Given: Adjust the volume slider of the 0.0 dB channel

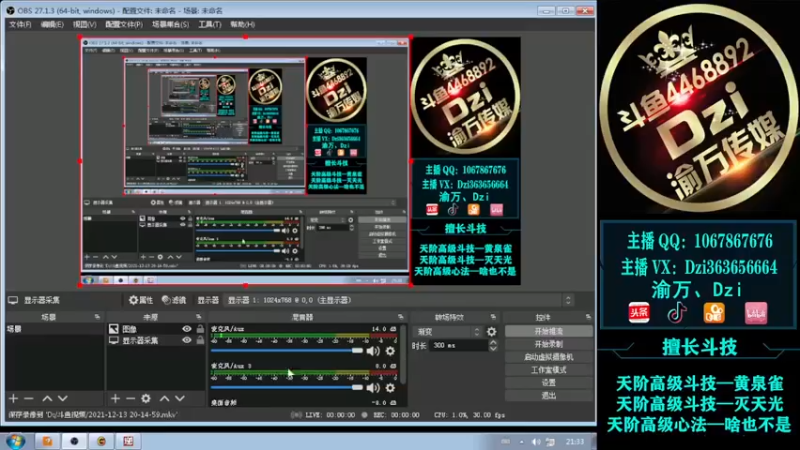Looking at the screenshot, I should pyautogui.click(x=287, y=388).
